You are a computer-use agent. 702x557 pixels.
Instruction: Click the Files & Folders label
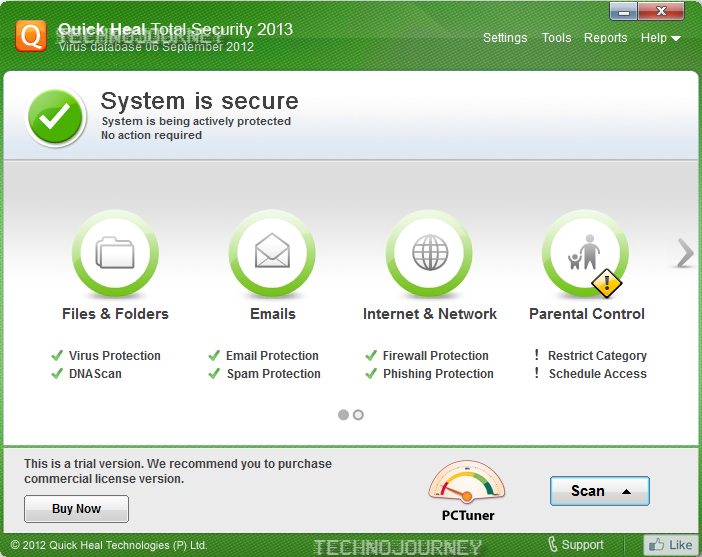[115, 314]
